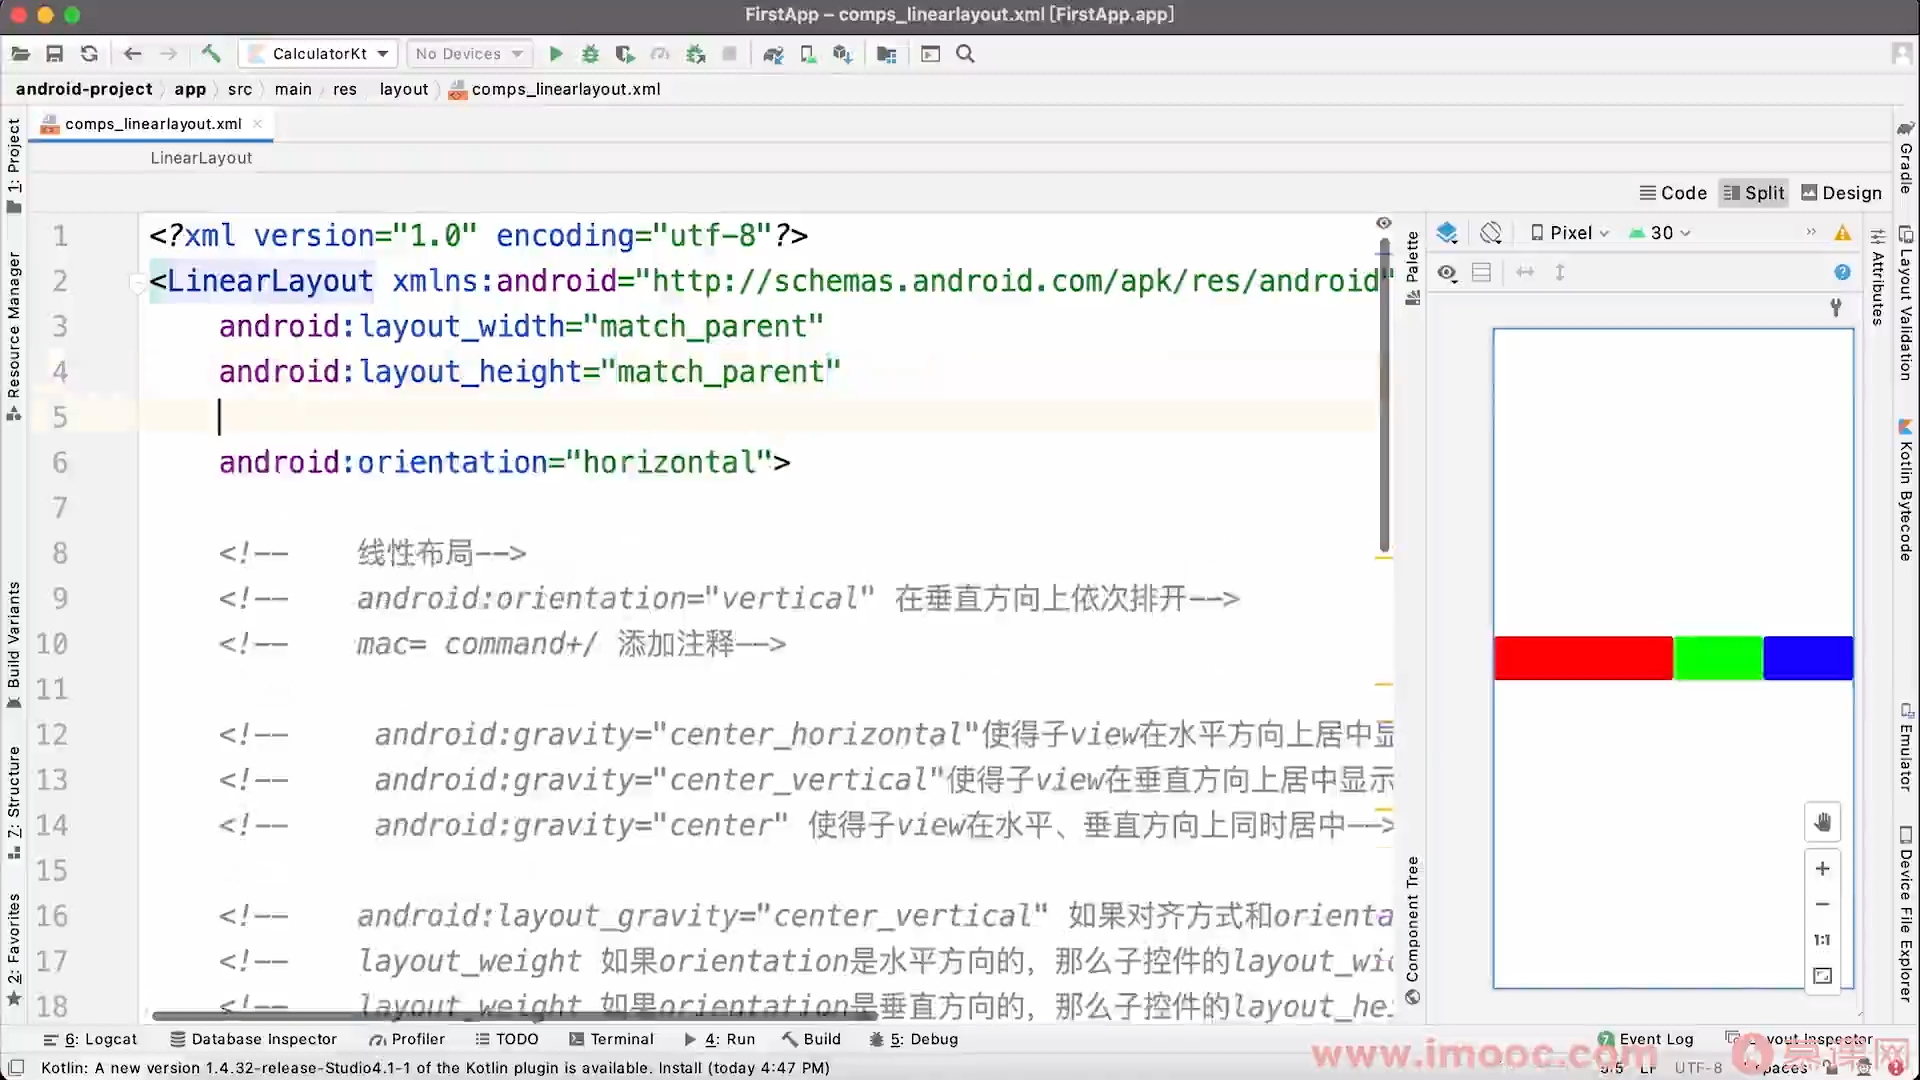Toggle horizontal expand arrows icon
The width and height of the screenshot is (1920, 1080).
pos(1525,272)
